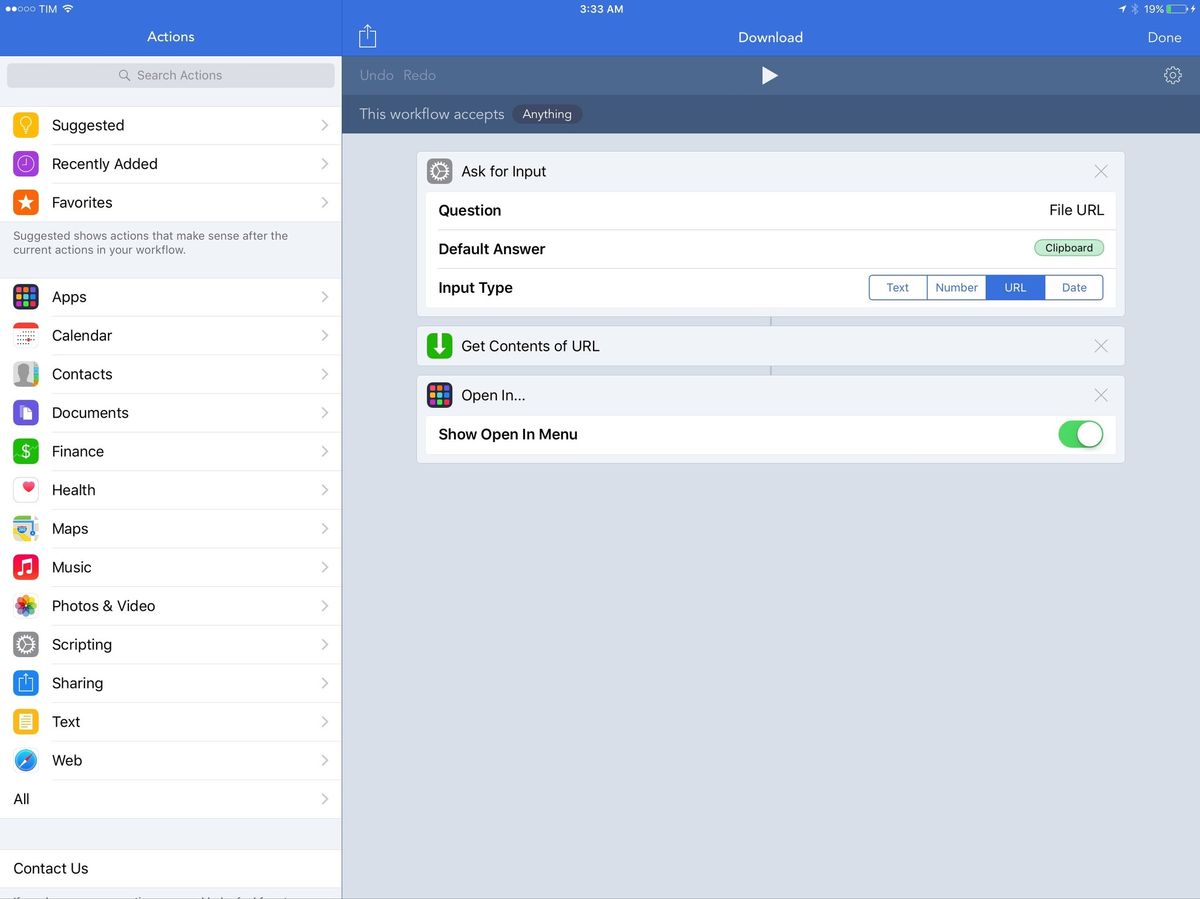This screenshot has height=899, width=1200.
Task: Tap the Open In... action icon
Action: pyautogui.click(x=439, y=395)
